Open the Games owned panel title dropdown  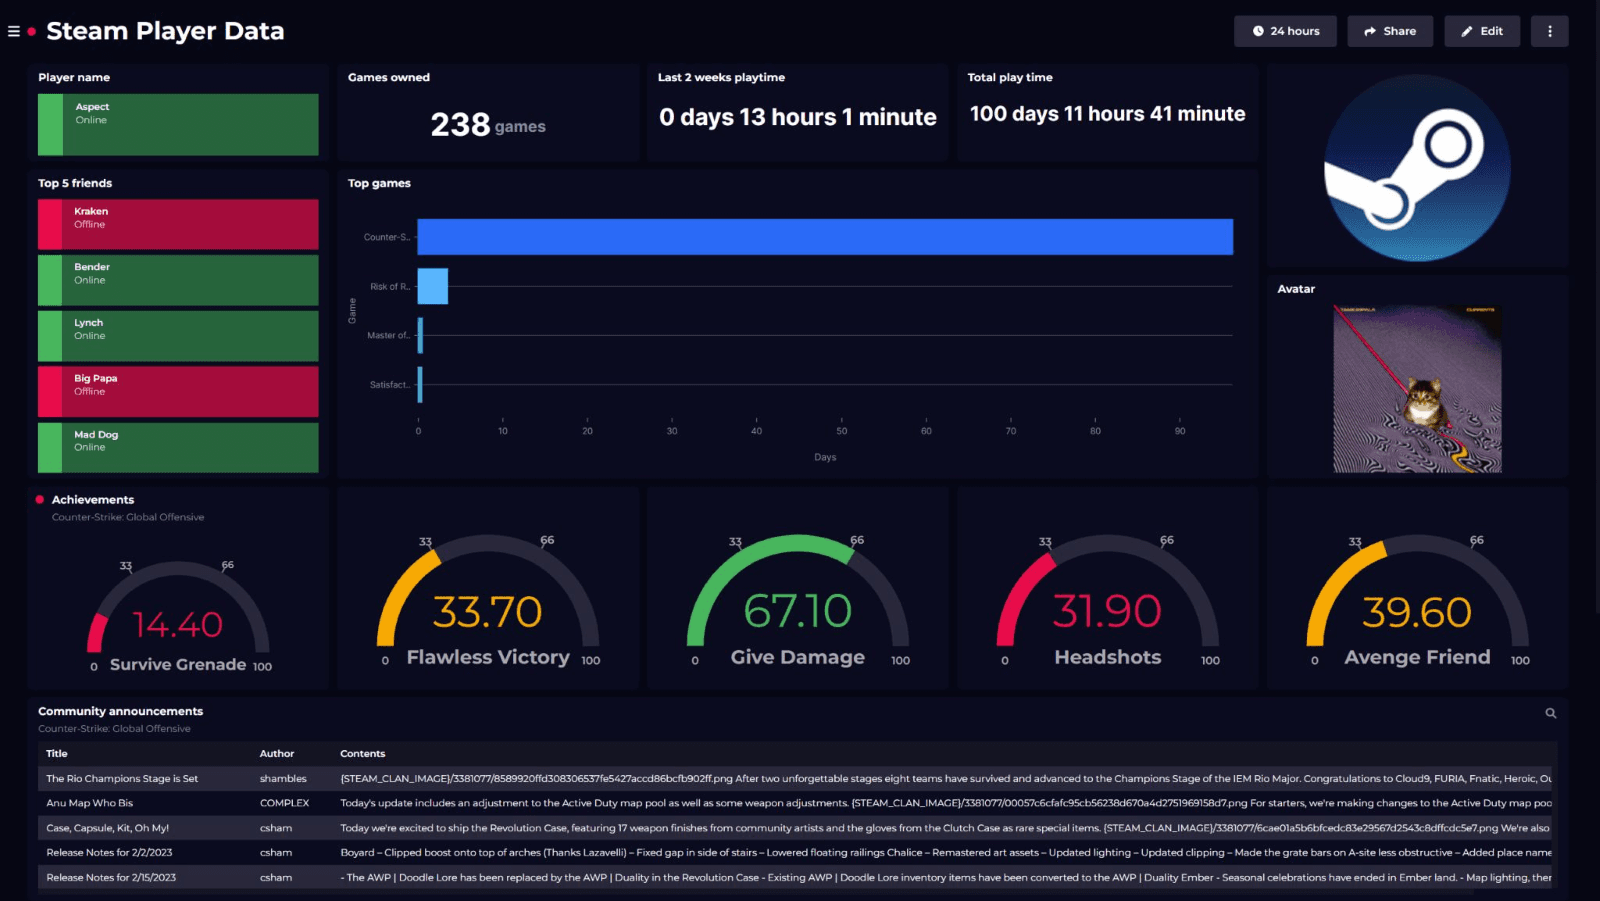[x=388, y=77]
